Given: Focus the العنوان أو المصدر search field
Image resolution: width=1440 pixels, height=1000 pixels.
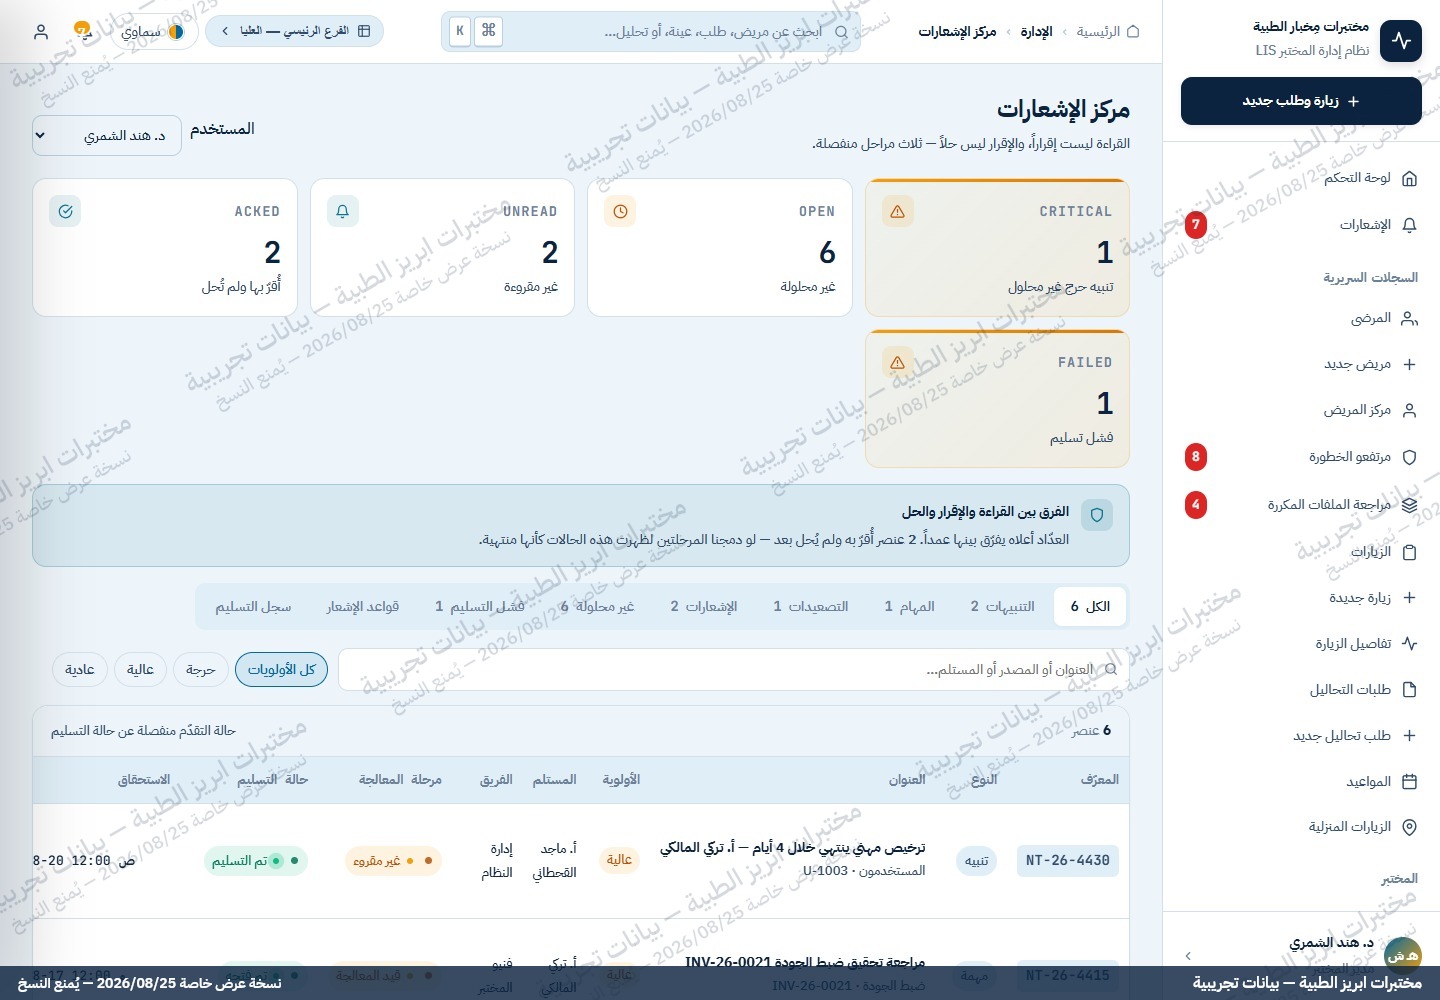Looking at the screenshot, I should 733,670.
